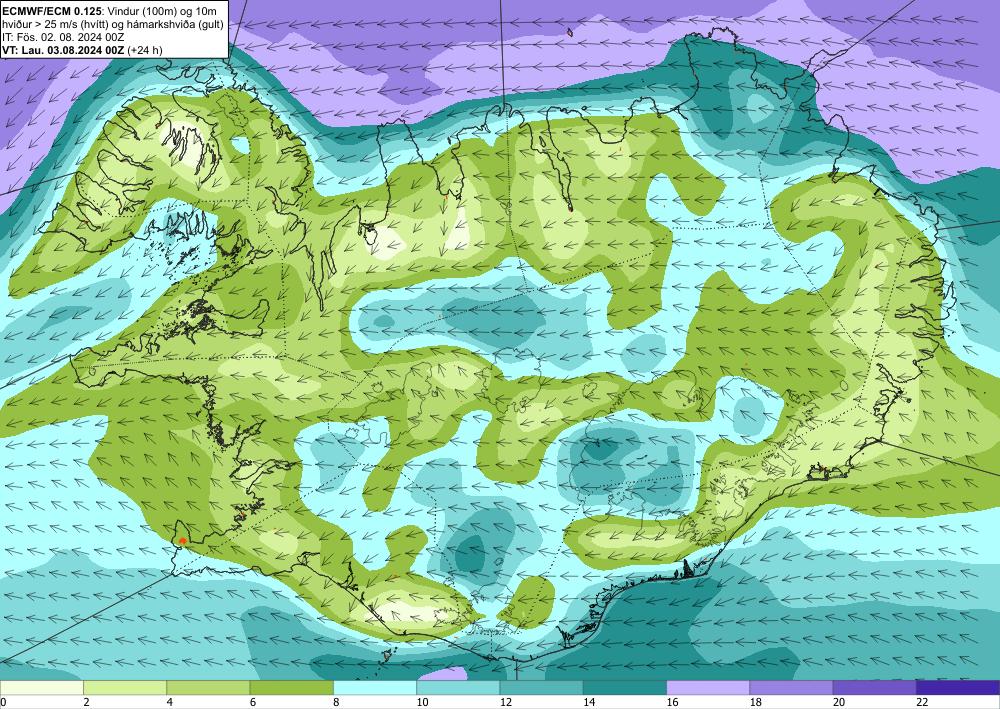Image resolution: width=1000 pixels, height=709 pixels.
Task: Click the 'VT: Lau. 03.08.2024 00Z' valid time line
Action: point(63,50)
